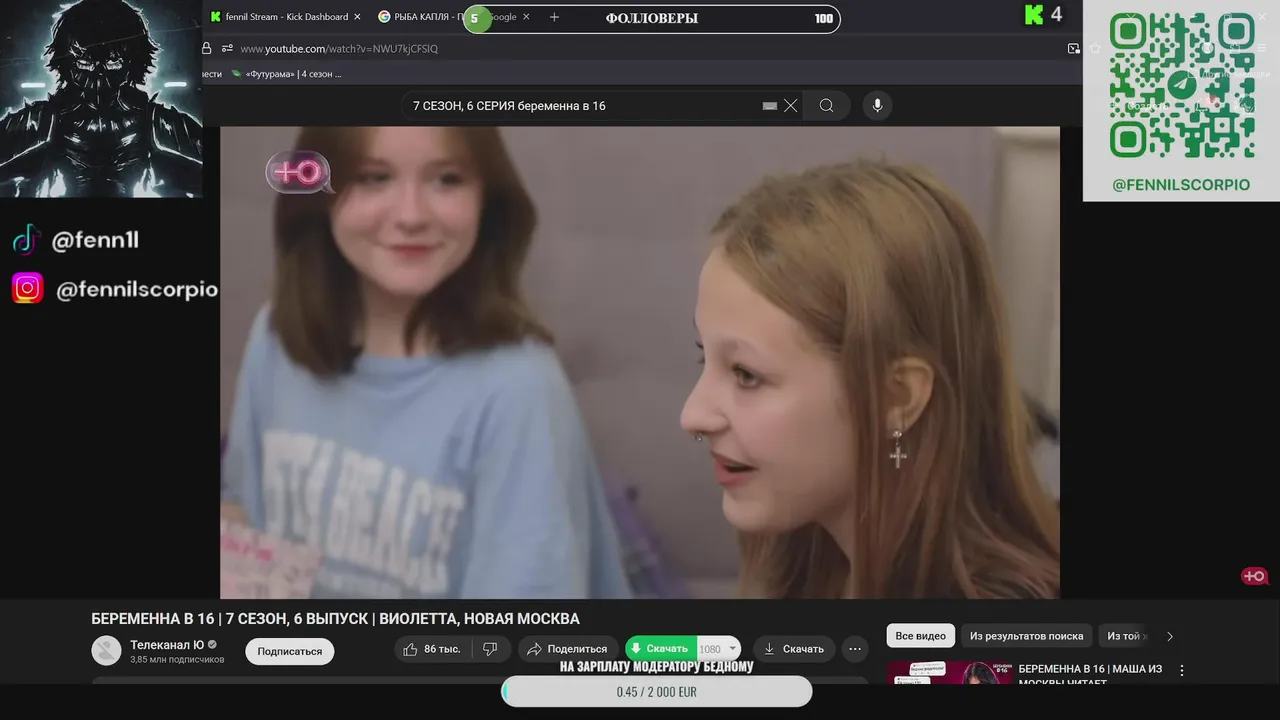1280x720 pixels.
Task: Click the green 5 follower count badge
Action: (478, 18)
